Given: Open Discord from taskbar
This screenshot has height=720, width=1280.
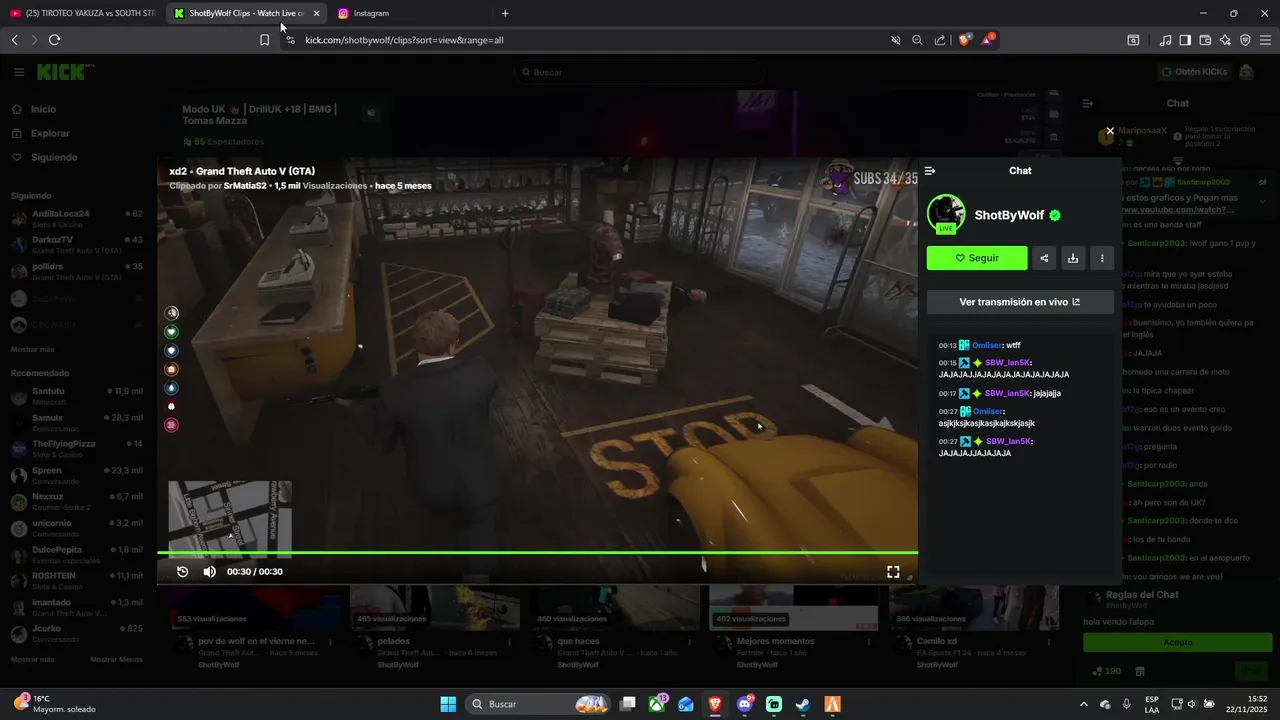Looking at the screenshot, I should pos(745,704).
